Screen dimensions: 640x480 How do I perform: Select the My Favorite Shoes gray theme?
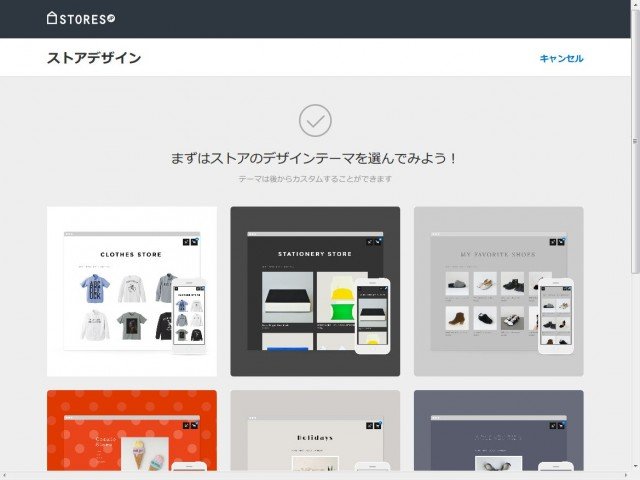pos(499,291)
